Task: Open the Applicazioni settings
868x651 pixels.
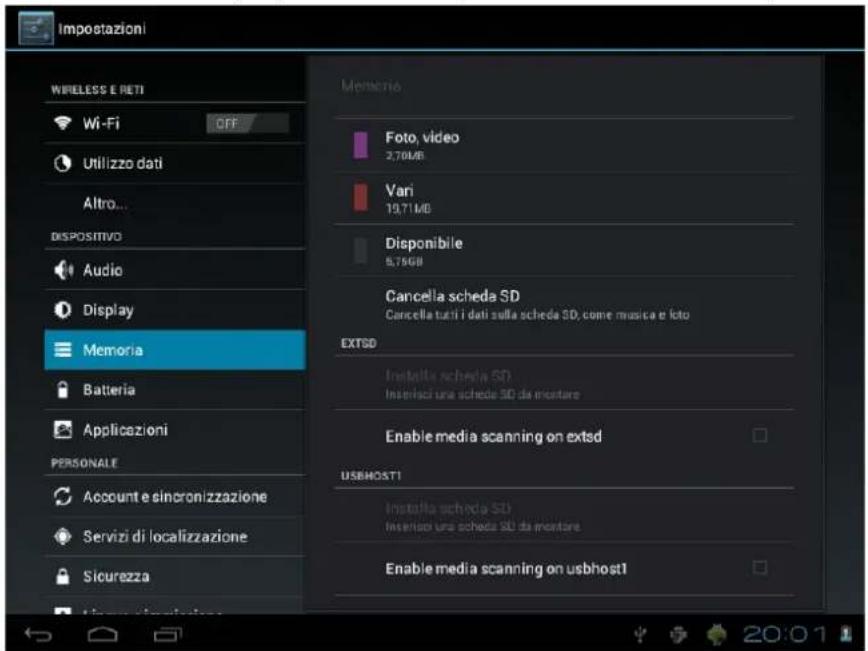Action: point(175,430)
